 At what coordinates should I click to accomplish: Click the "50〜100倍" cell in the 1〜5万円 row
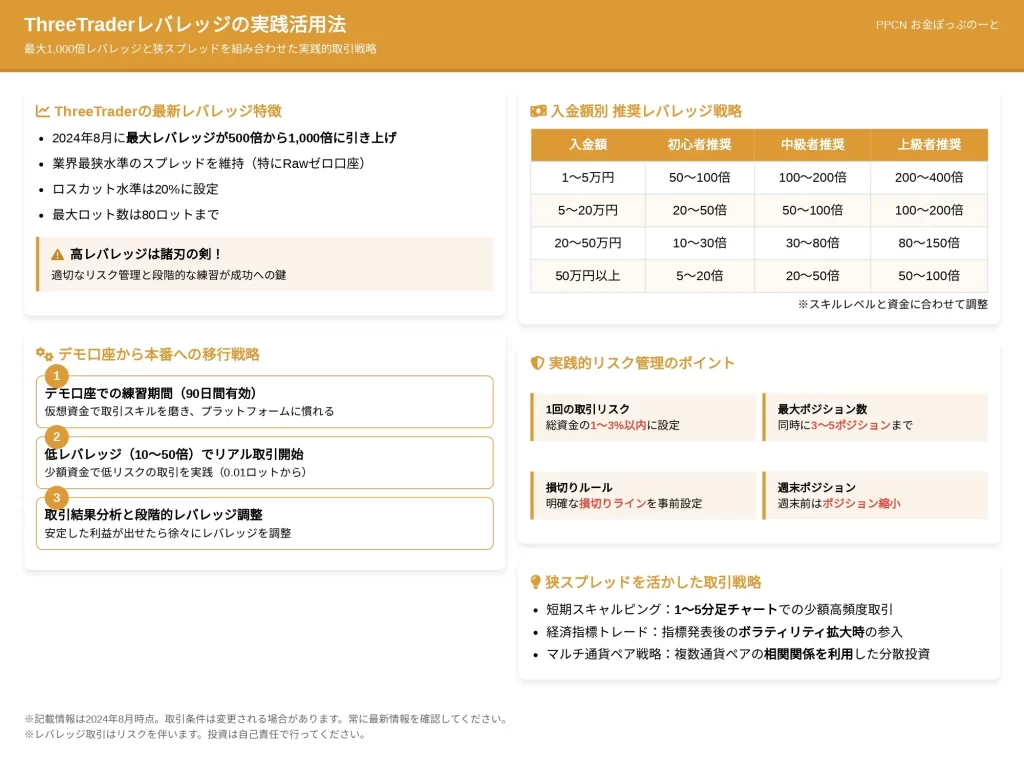click(699, 177)
